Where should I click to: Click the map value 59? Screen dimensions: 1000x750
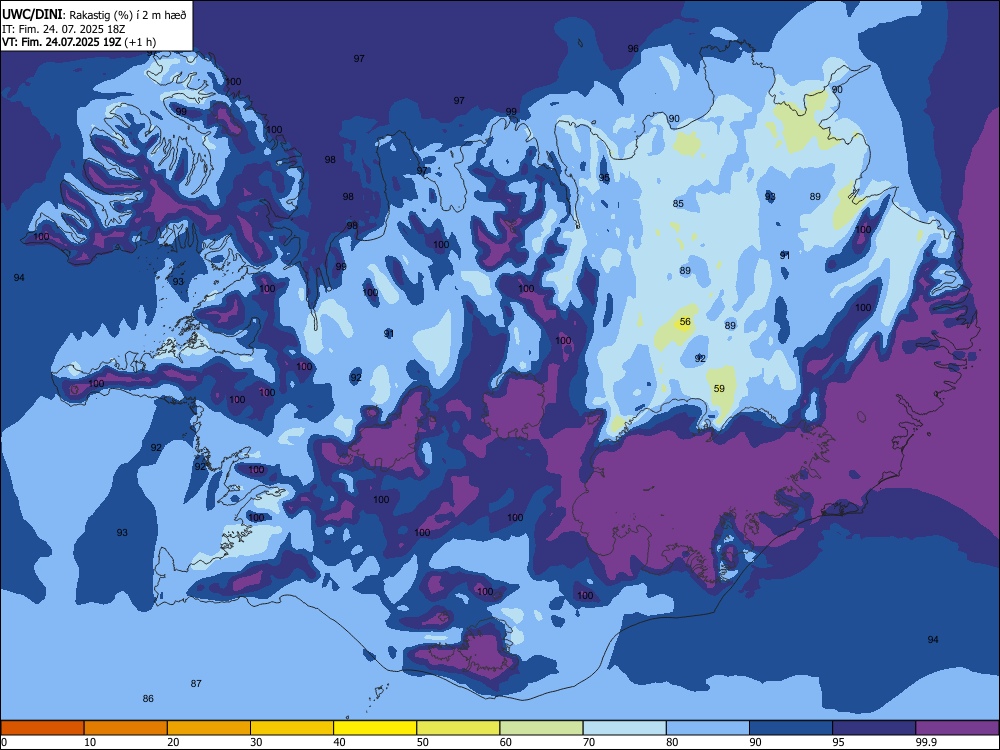pyautogui.click(x=719, y=388)
